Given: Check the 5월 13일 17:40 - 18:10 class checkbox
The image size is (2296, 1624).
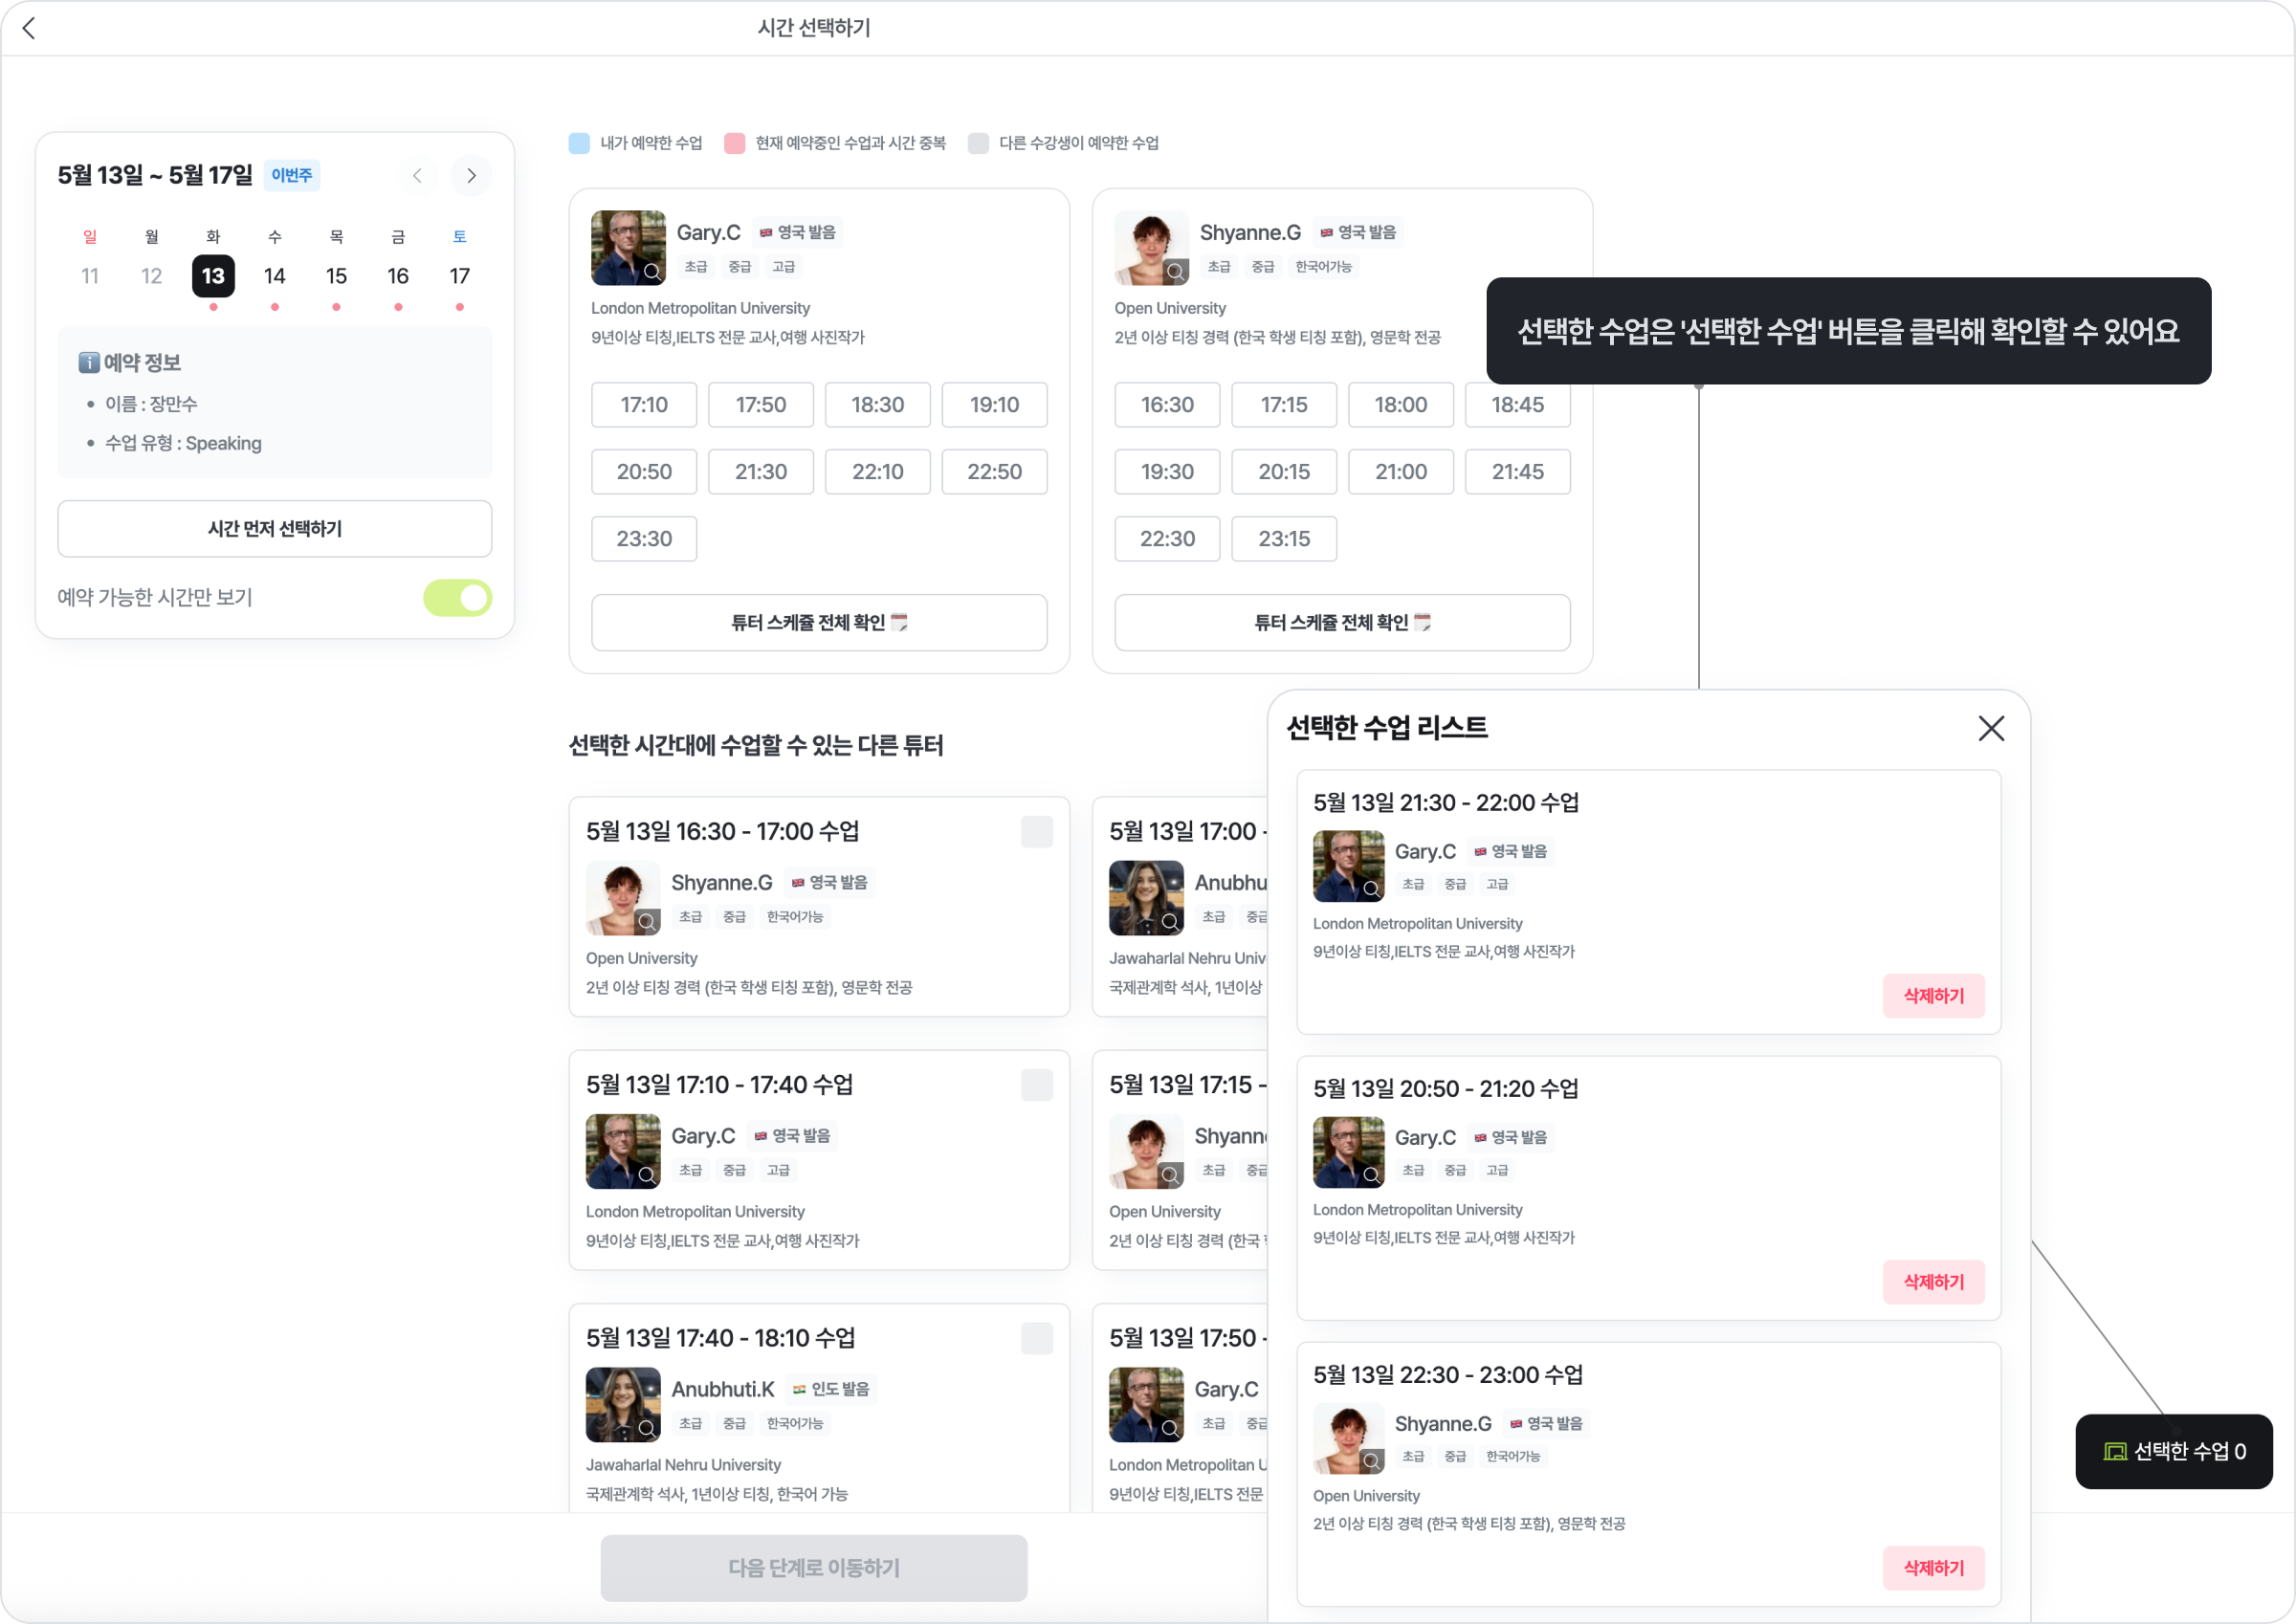Looking at the screenshot, I should (1036, 1338).
